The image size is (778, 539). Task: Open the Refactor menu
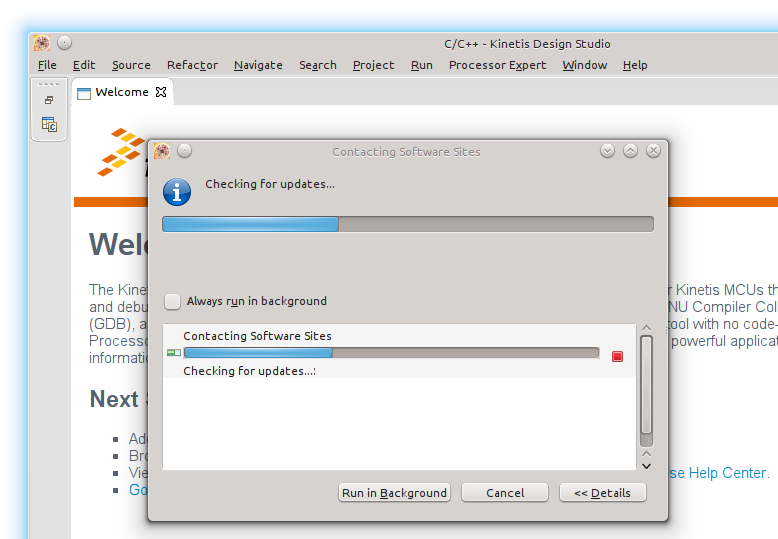click(x=192, y=65)
